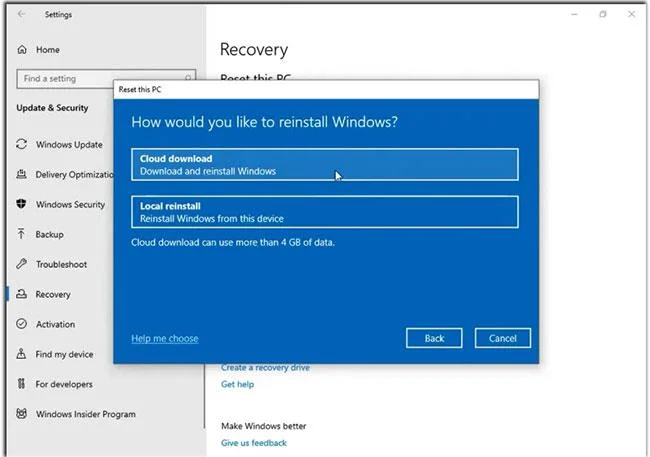Click the Windows Security shield icon

pos(22,204)
